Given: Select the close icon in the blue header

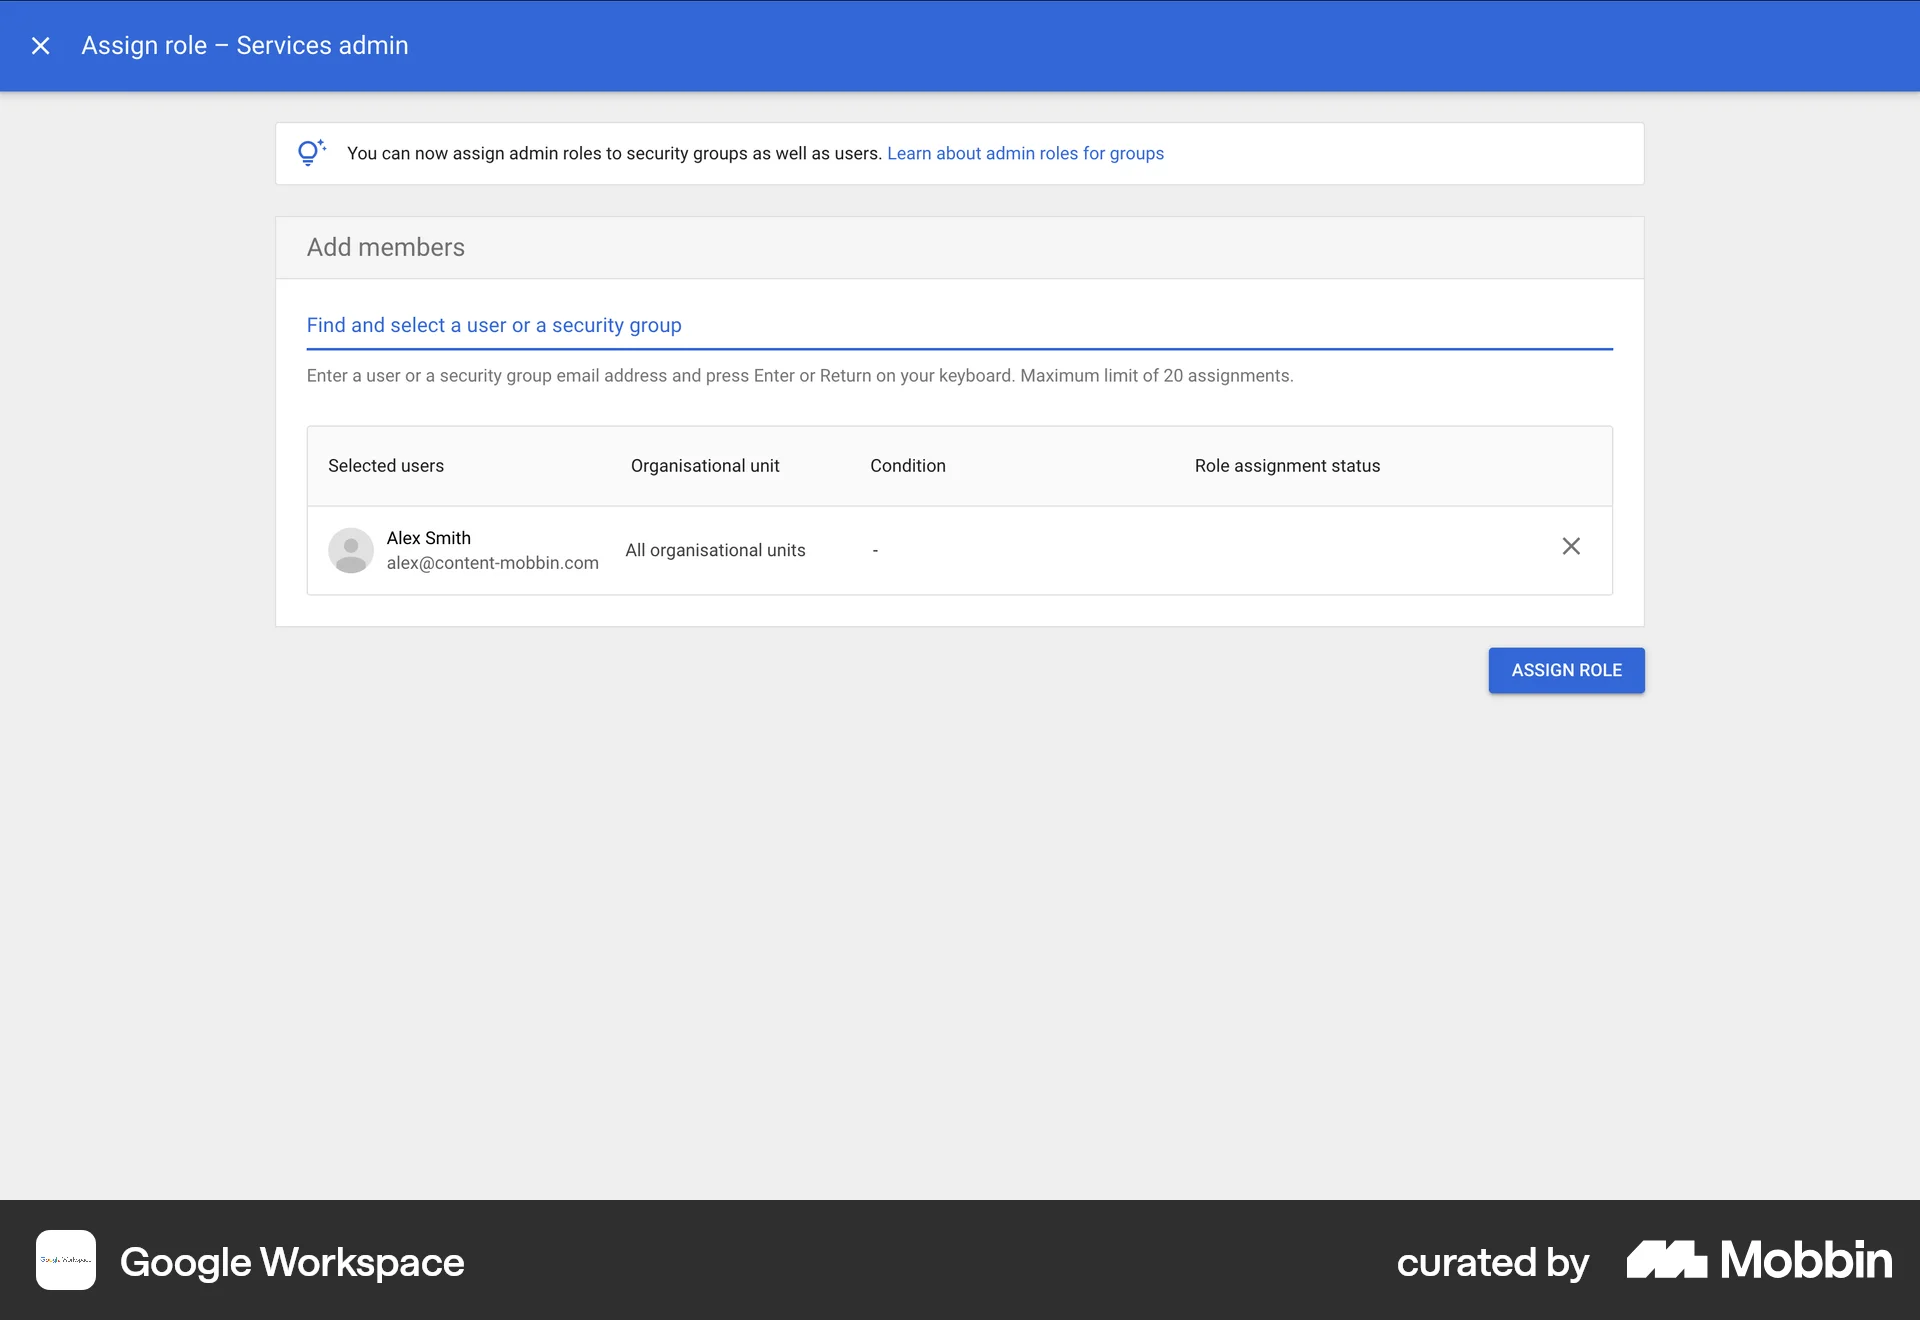Looking at the screenshot, I should 40,45.
